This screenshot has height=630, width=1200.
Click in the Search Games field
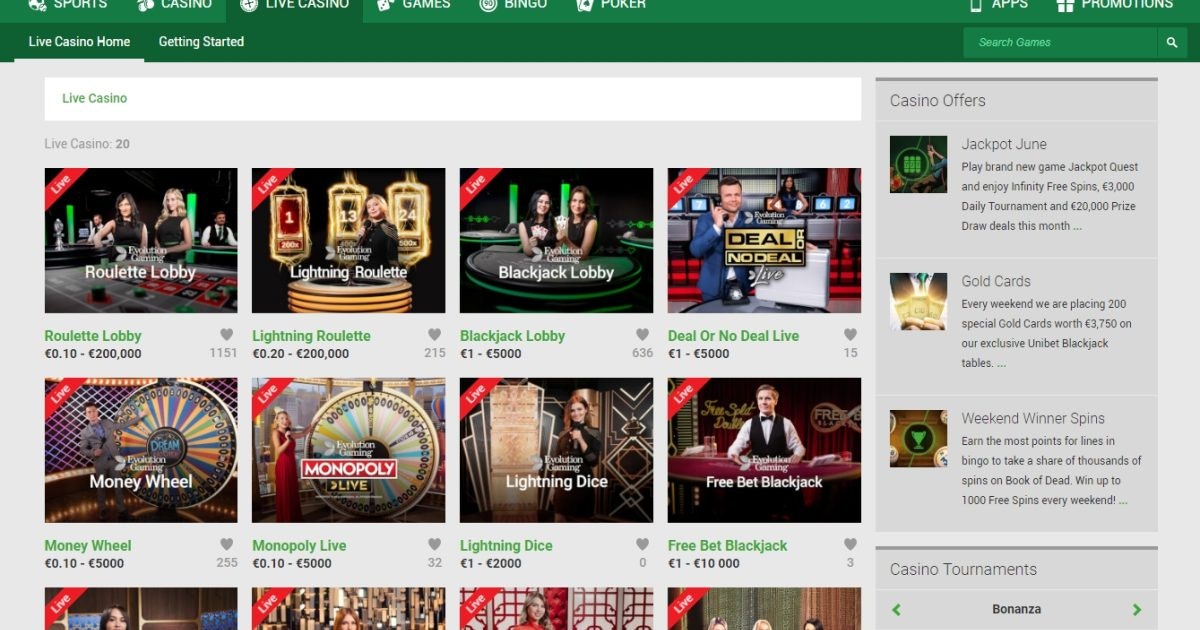pyautogui.click(x=1060, y=42)
